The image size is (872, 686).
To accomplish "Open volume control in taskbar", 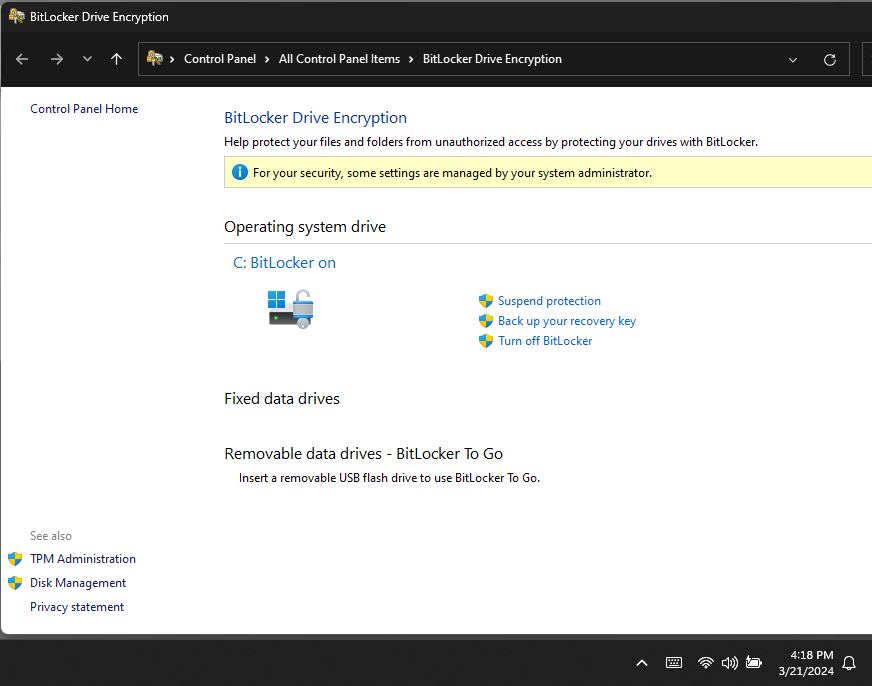I will [x=729, y=663].
